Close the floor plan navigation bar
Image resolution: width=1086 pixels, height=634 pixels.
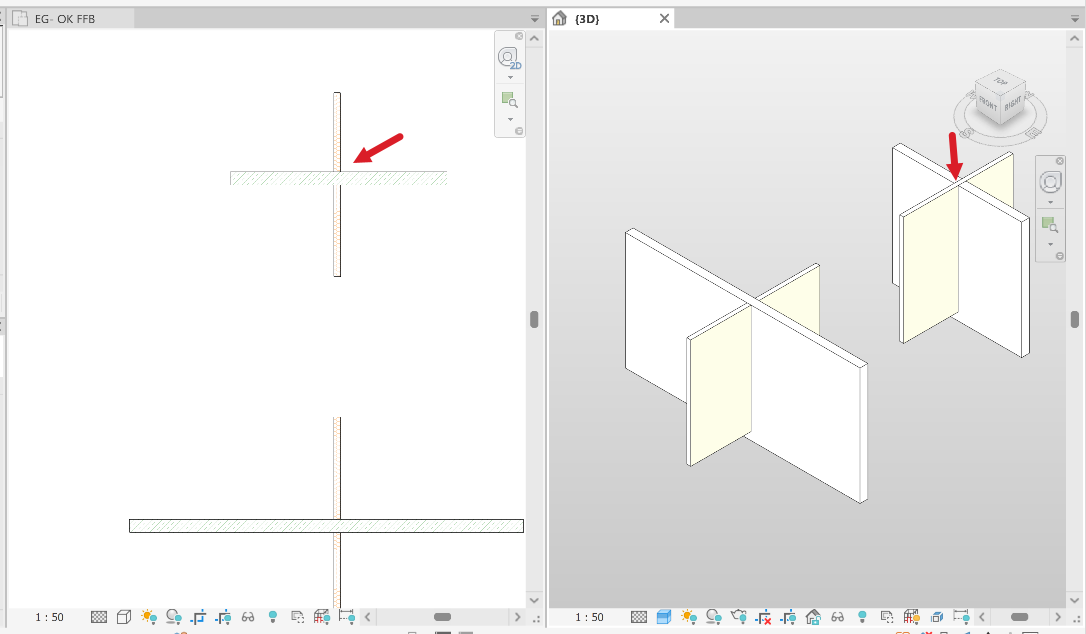(x=519, y=36)
